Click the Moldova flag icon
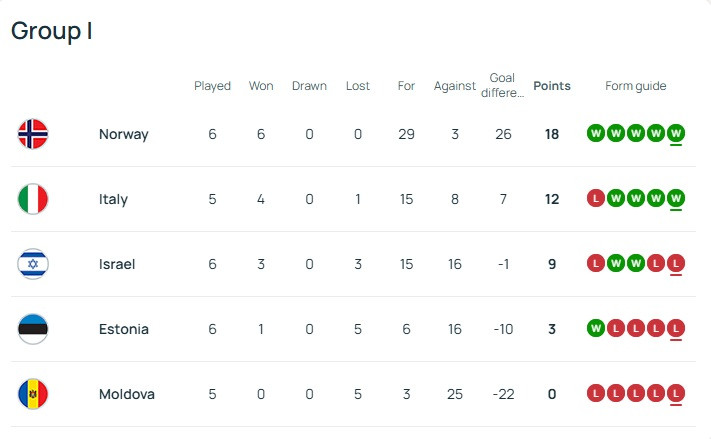 click(33, 394)
